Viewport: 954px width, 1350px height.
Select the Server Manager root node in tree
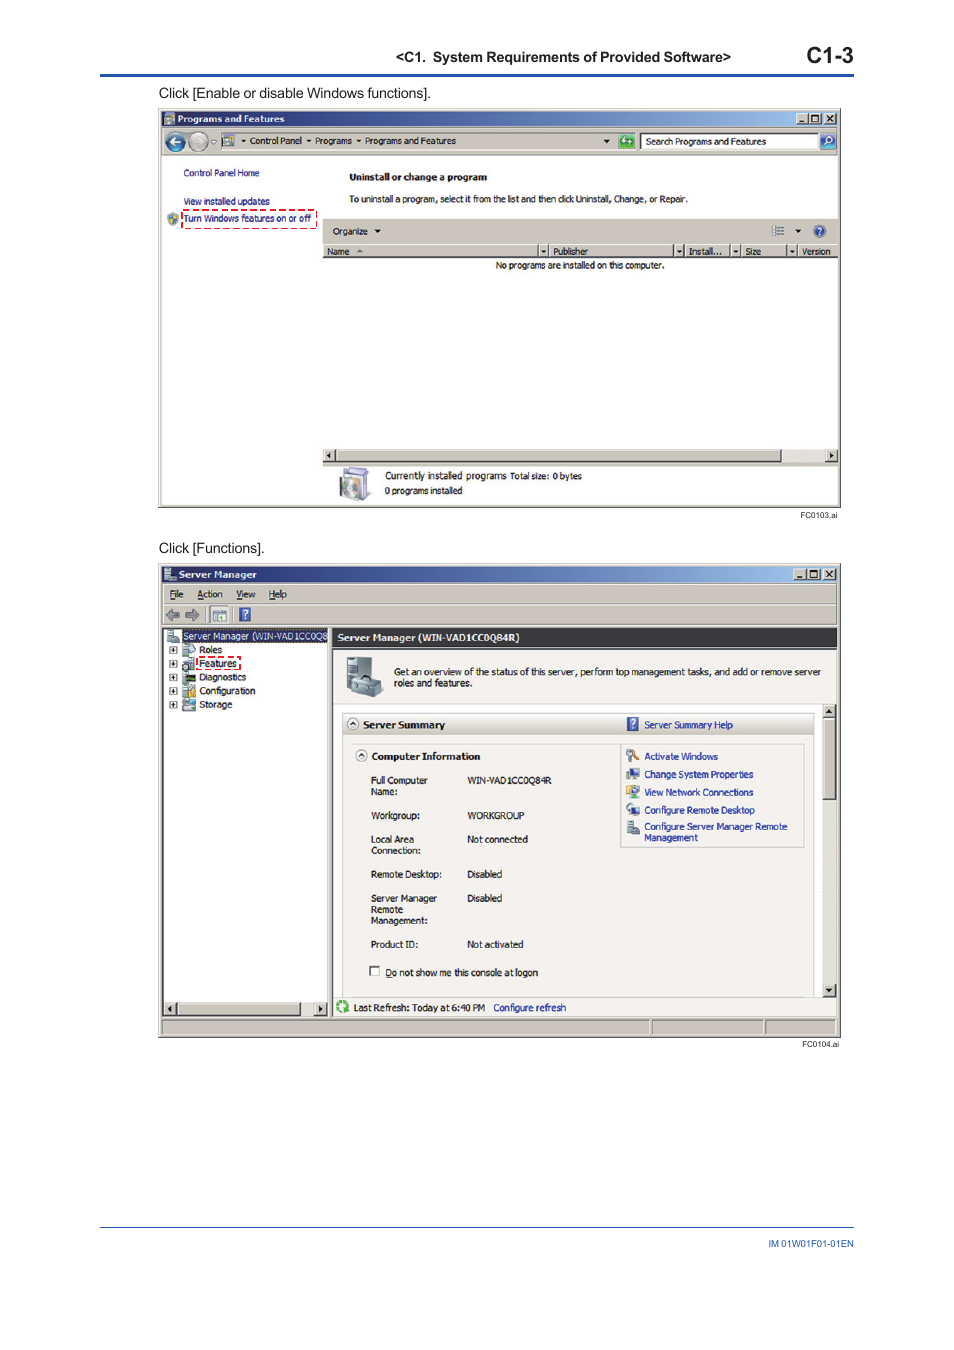254,636
